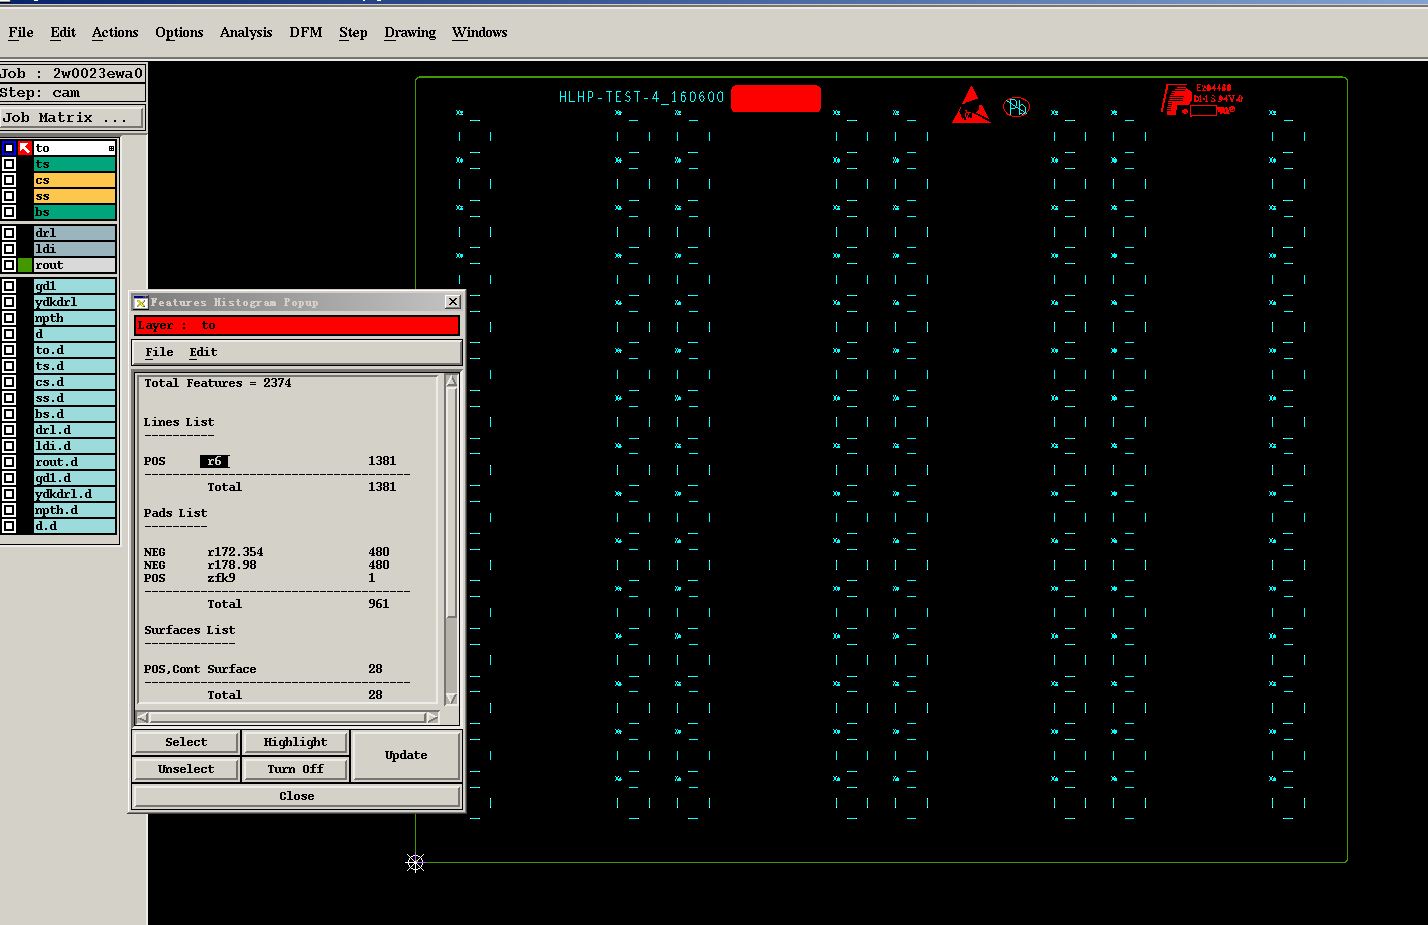The width and height of the screenshot is (1428, 925).
Task: Click the ESD warning triangle symbol on board
Action: [x=970, y=107]
